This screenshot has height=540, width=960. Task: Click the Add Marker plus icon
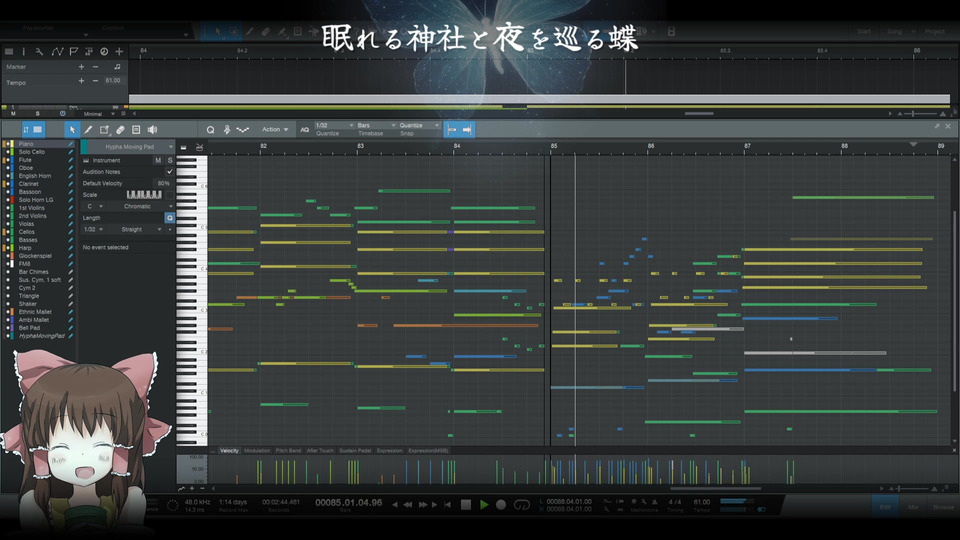(82, 67)
